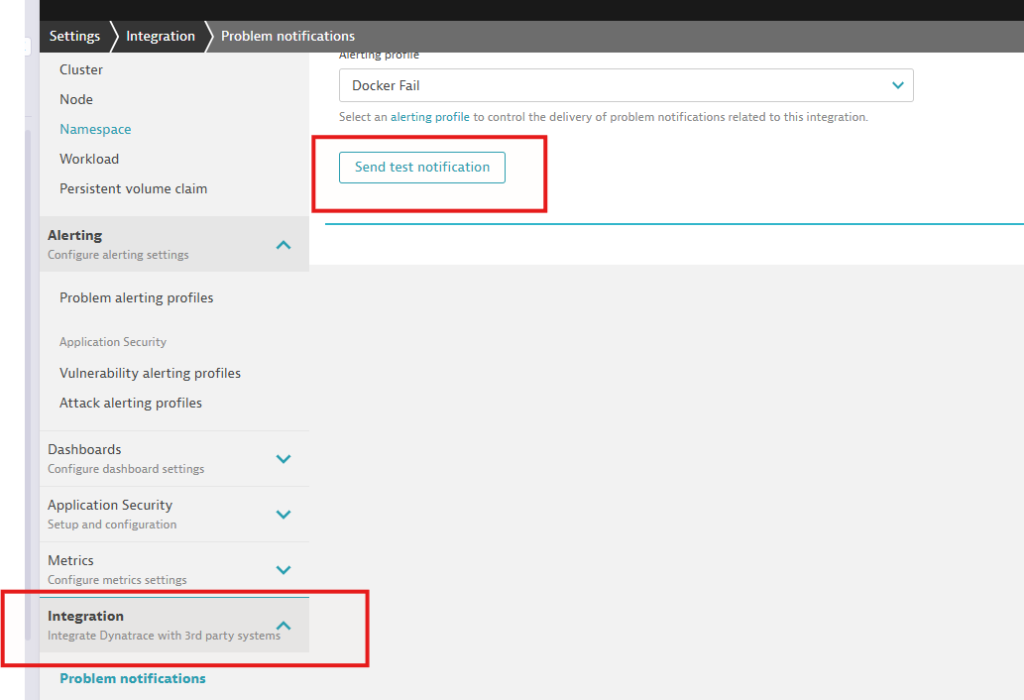Go to Integration breadcrumb item

click(x=160, y=36)
